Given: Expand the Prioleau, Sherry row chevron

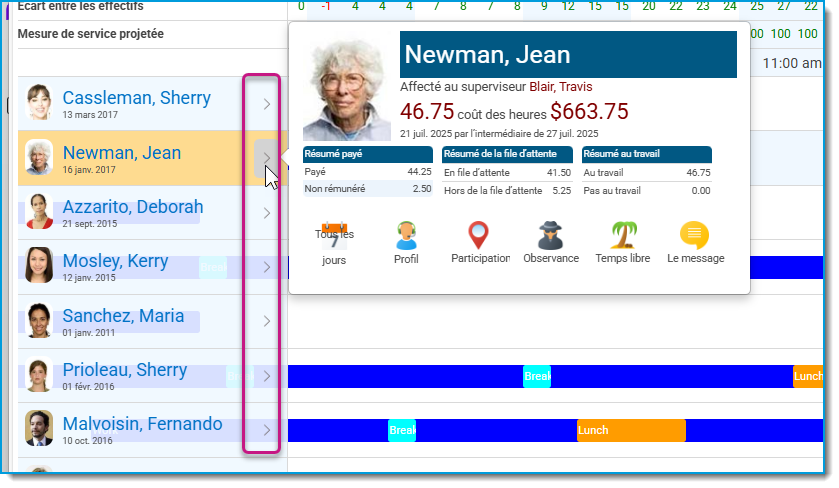Looking at the screenshot, I should [266, 376].
